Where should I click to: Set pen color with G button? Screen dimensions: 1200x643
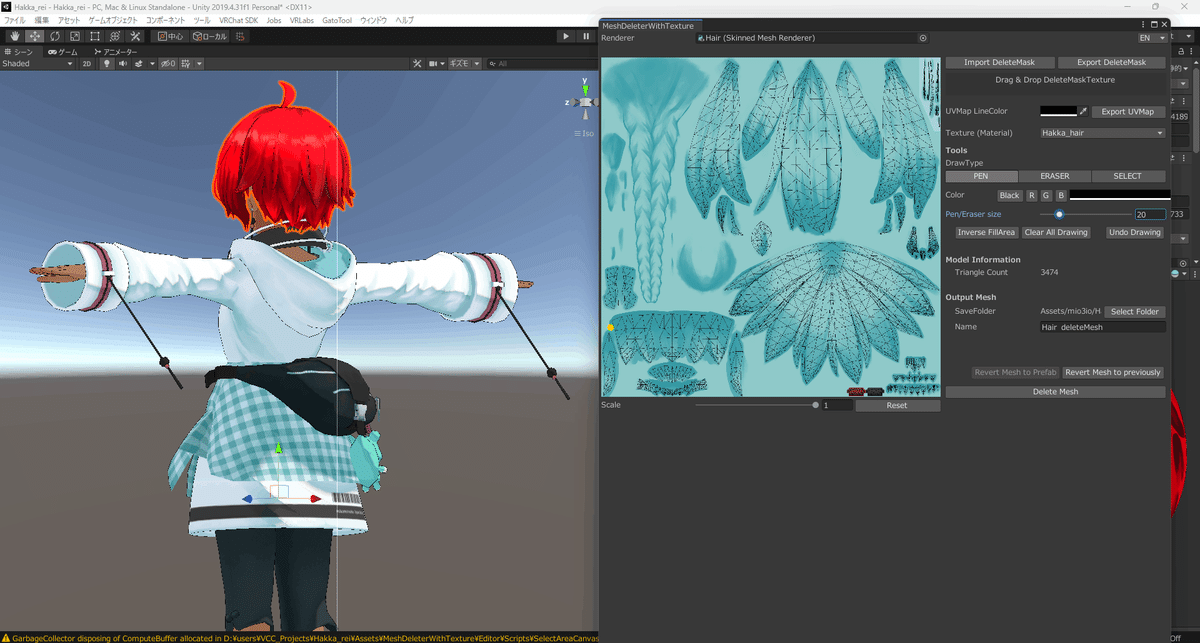click(x=1046, y=196)
